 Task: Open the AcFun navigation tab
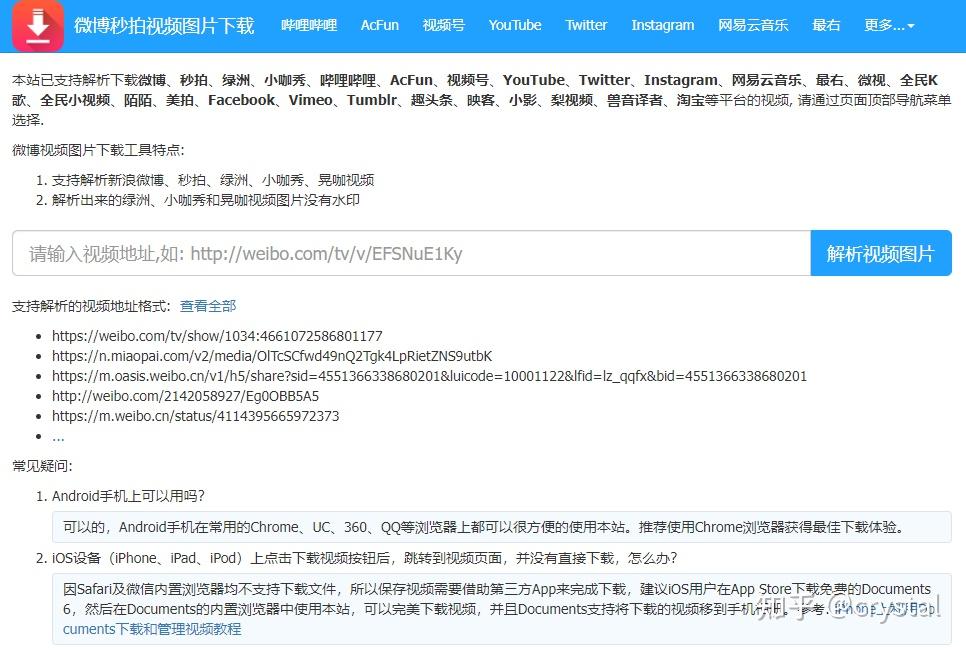pyautogui.click(x=379, y=25)
